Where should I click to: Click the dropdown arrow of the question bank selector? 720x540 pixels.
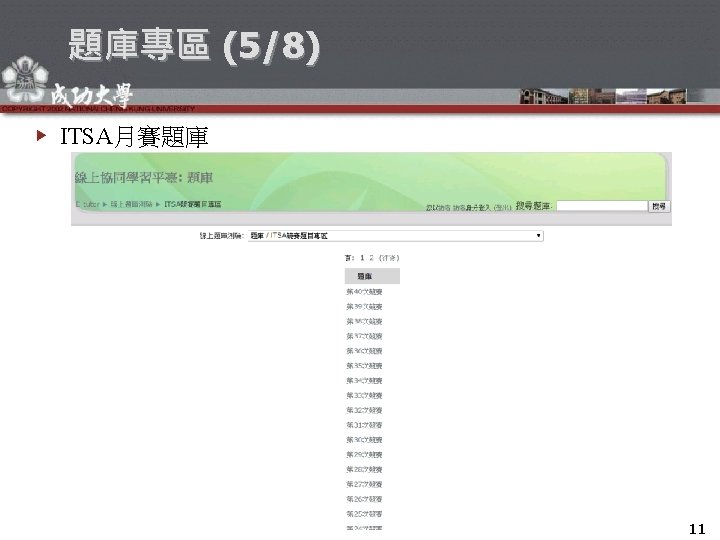pos(538,236)
